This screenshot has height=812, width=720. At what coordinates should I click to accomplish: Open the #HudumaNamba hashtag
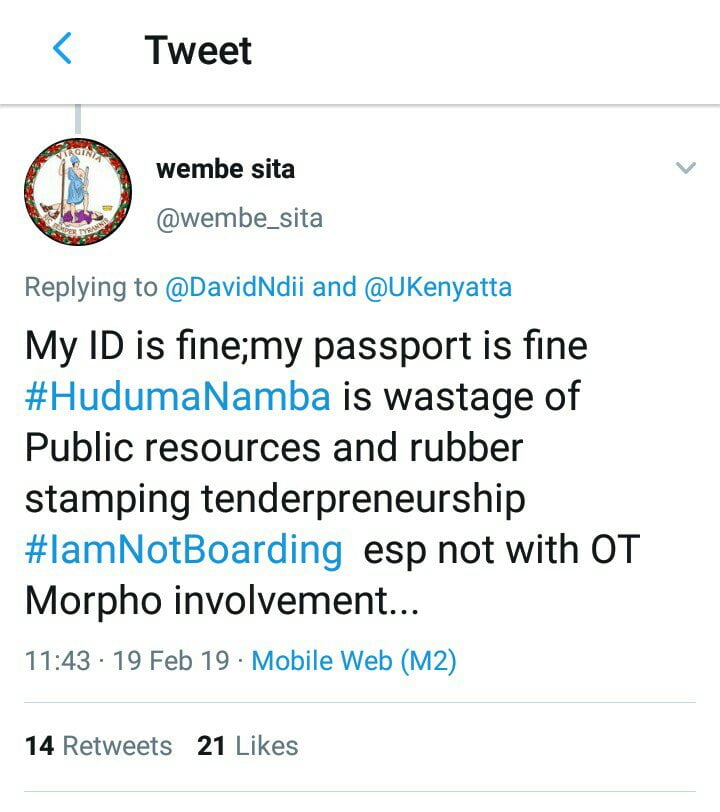(x=177, y=397)
